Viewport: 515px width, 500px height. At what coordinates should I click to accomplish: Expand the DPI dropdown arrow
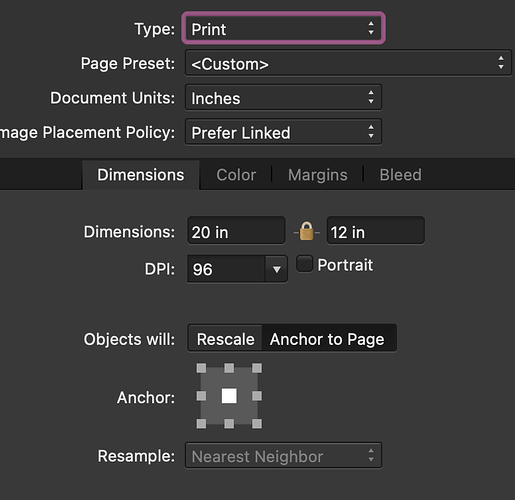276,269
